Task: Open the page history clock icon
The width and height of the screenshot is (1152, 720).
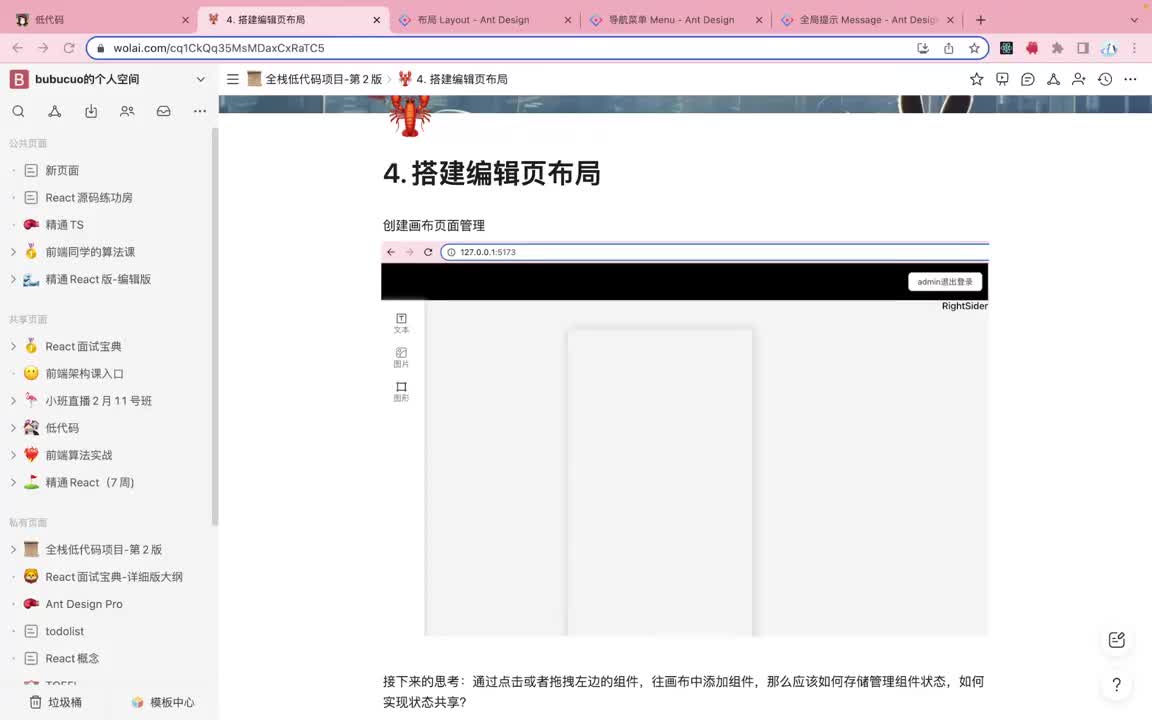Action: (x=1105, y=79)
